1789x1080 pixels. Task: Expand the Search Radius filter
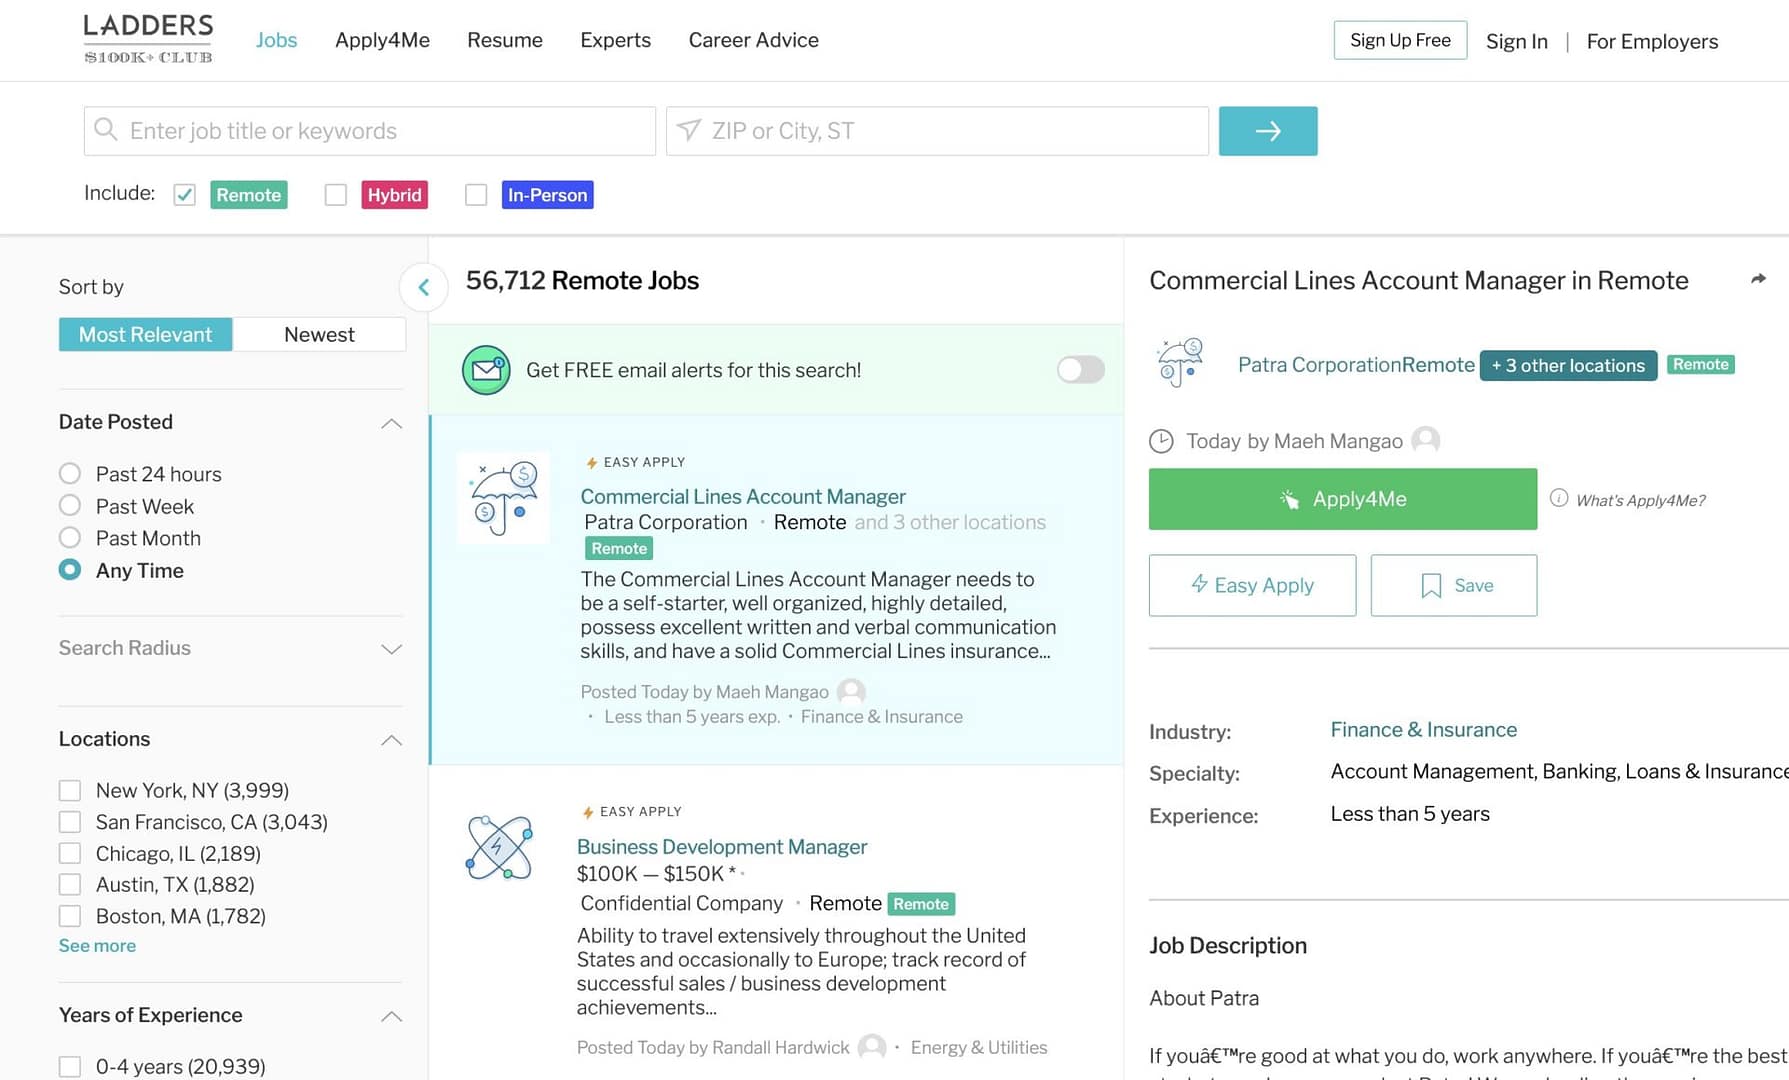tap(391, 649)
